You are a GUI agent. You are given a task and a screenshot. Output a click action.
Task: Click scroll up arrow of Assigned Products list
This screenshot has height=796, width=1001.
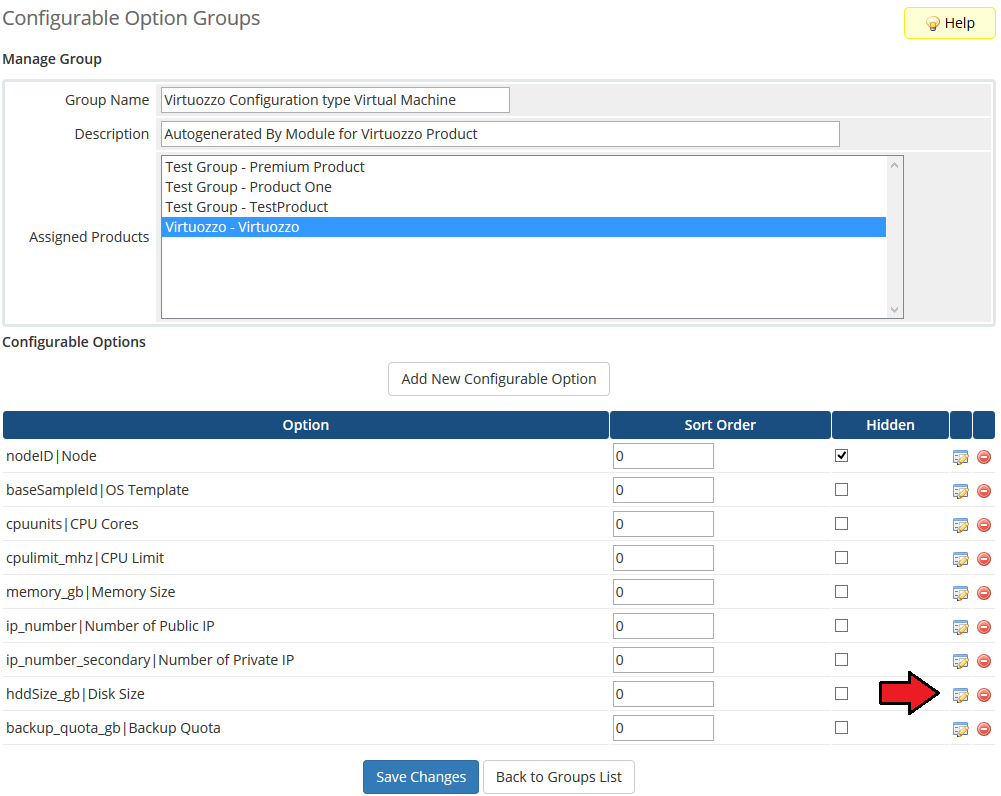[x=894, y=165]
